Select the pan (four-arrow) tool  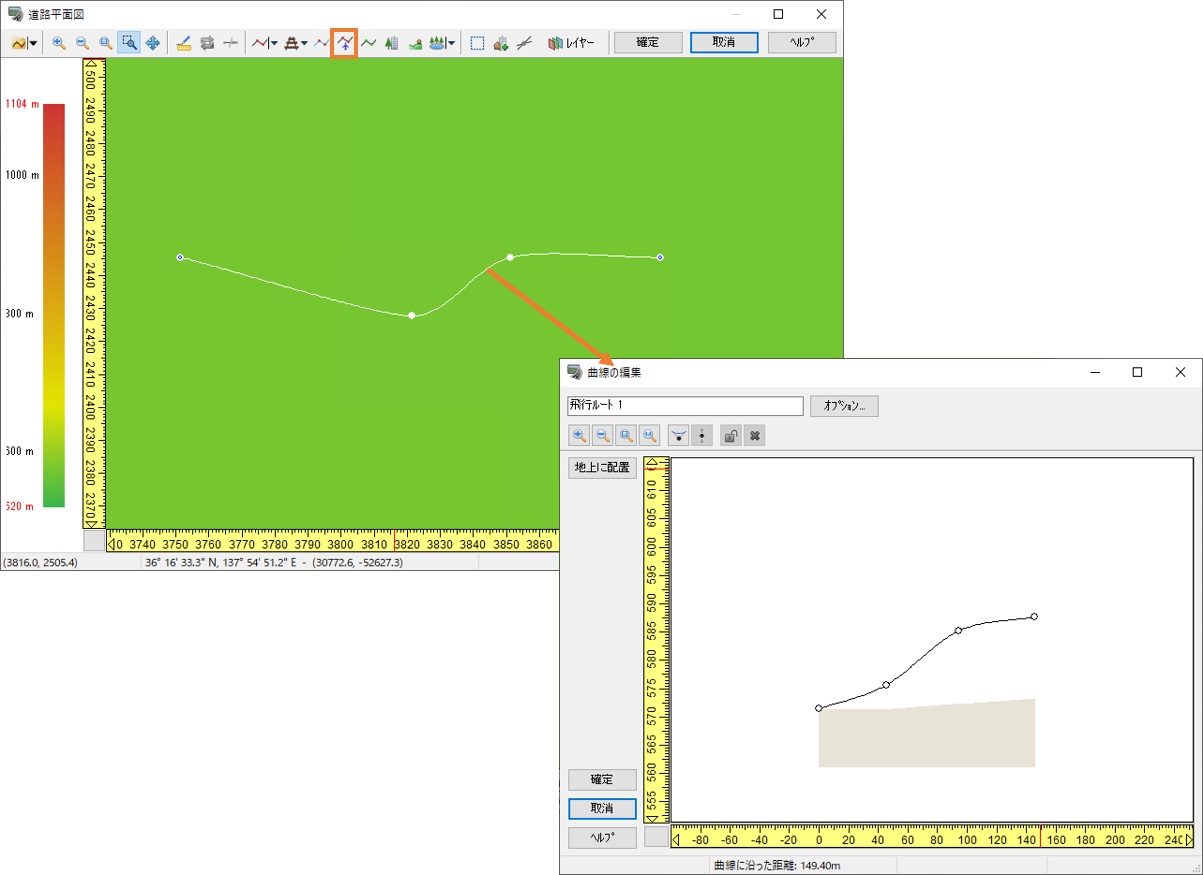point(153,43)
